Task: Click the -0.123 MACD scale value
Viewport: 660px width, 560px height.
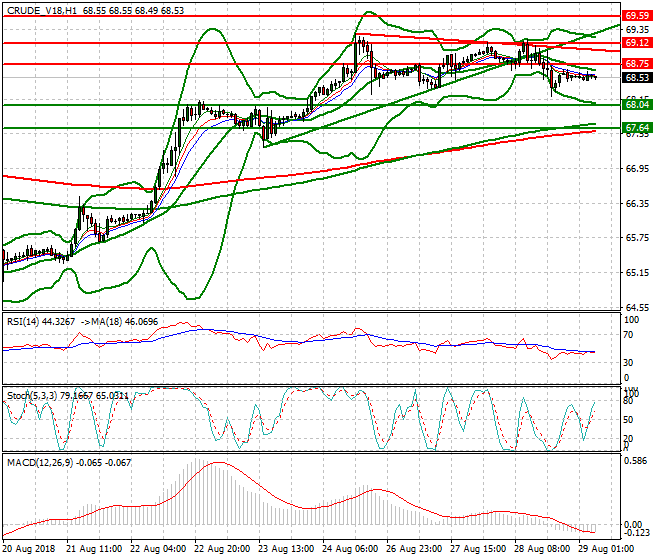Action: 637,533
